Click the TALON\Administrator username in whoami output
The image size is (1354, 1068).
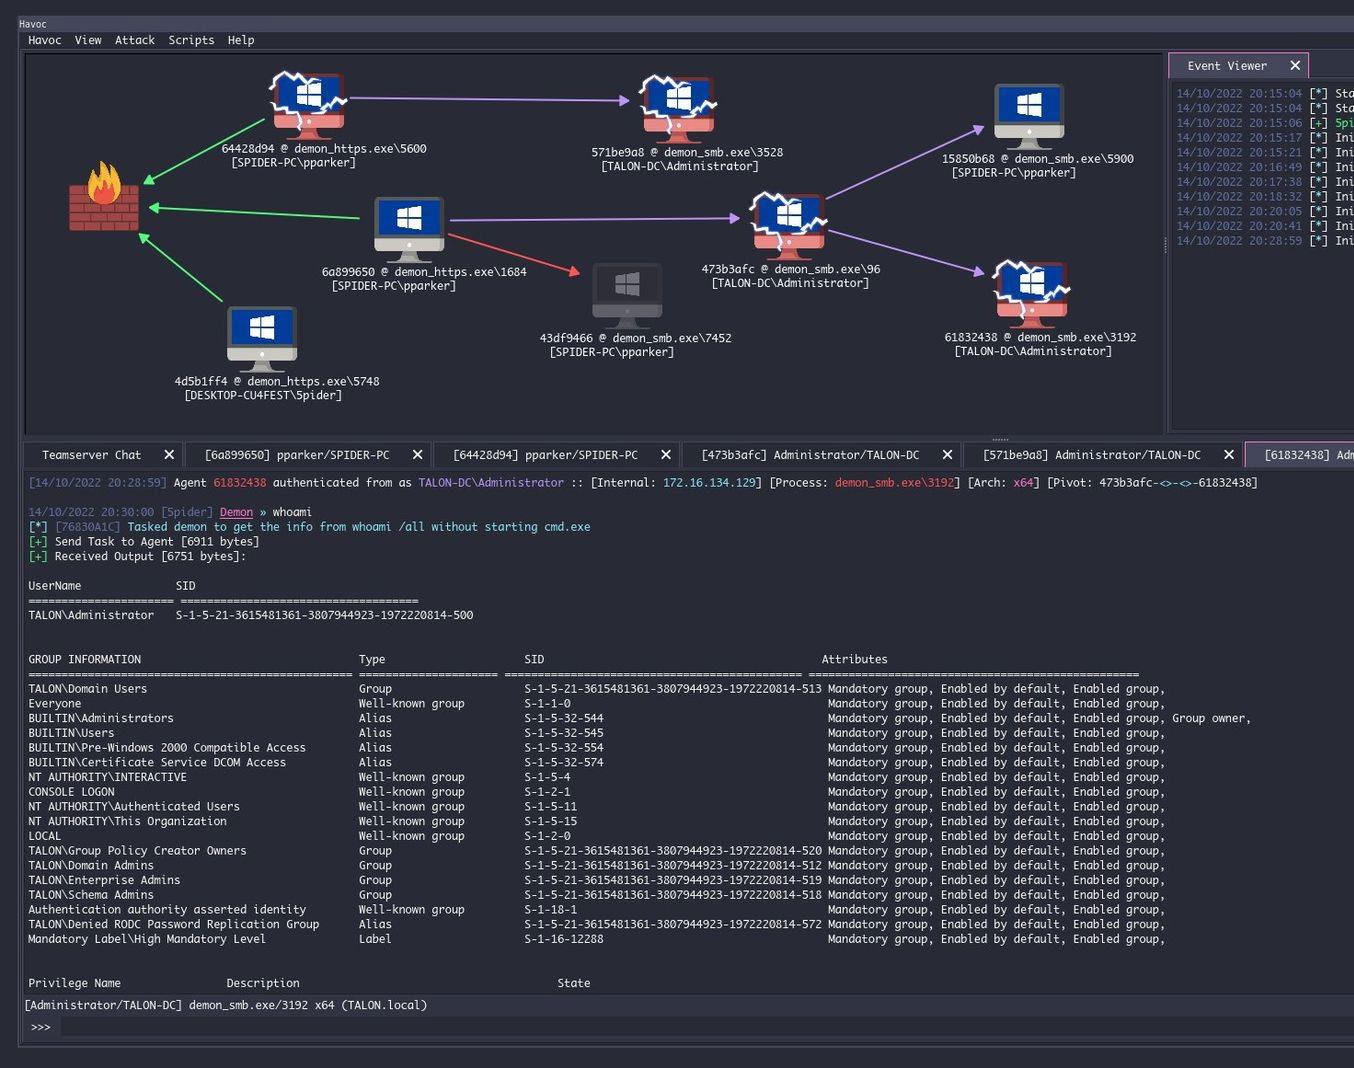pos(91,616)
